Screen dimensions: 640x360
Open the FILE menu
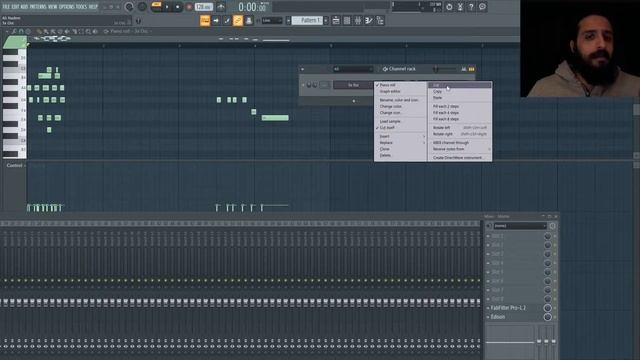click(x=6, y=7)
